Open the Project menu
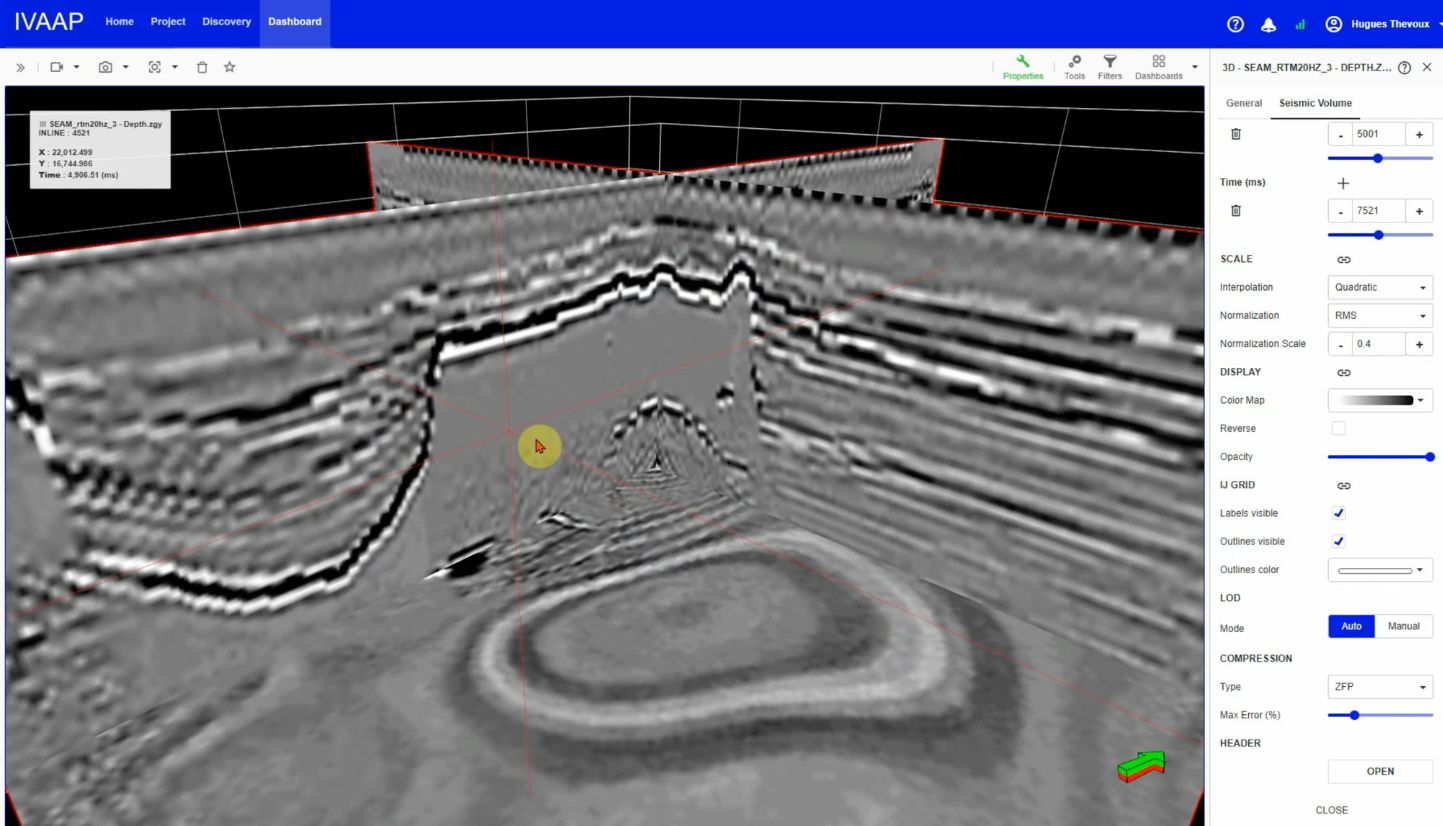 [x=168, y=22]
